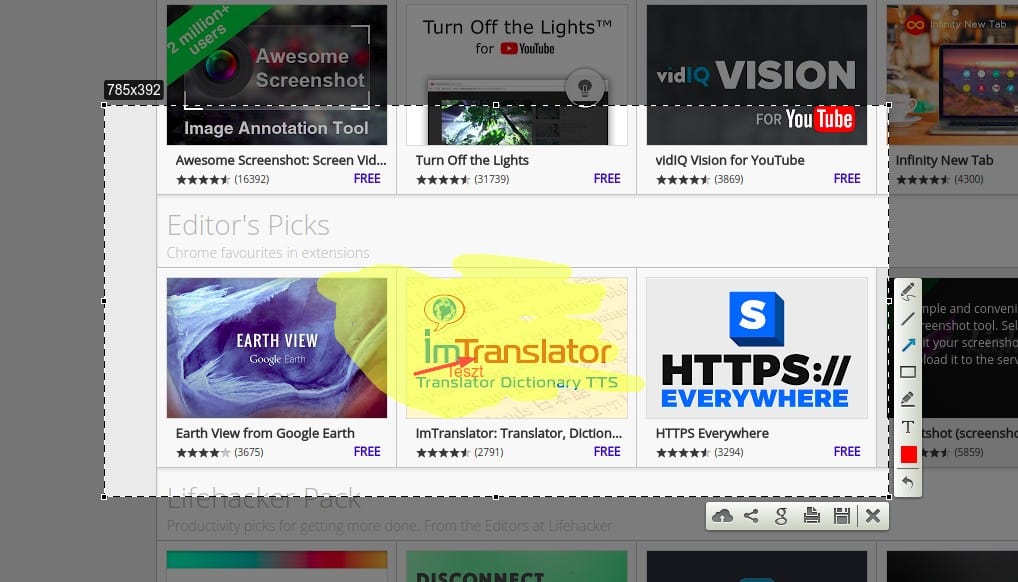Click the (3869) rating count
The width and height of the screenshot is (1018, 582).
729,179
